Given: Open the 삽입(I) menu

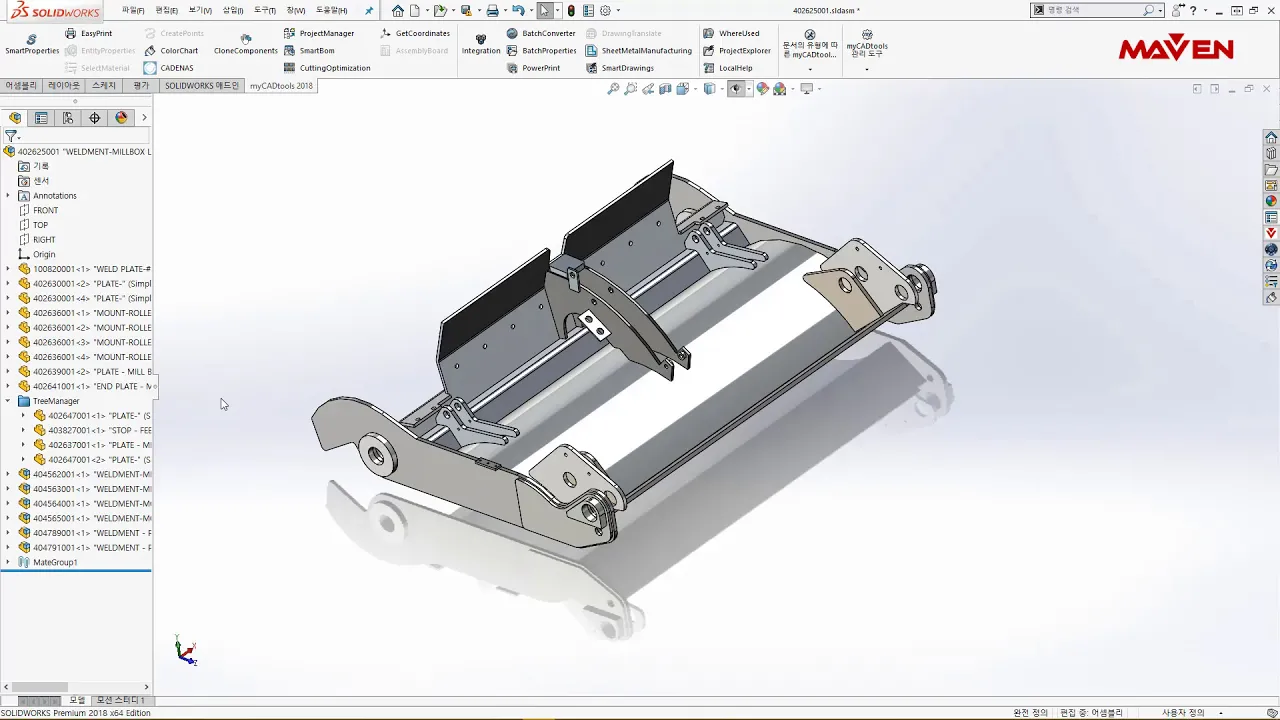Looking at the screenshot, I should 233,10.
